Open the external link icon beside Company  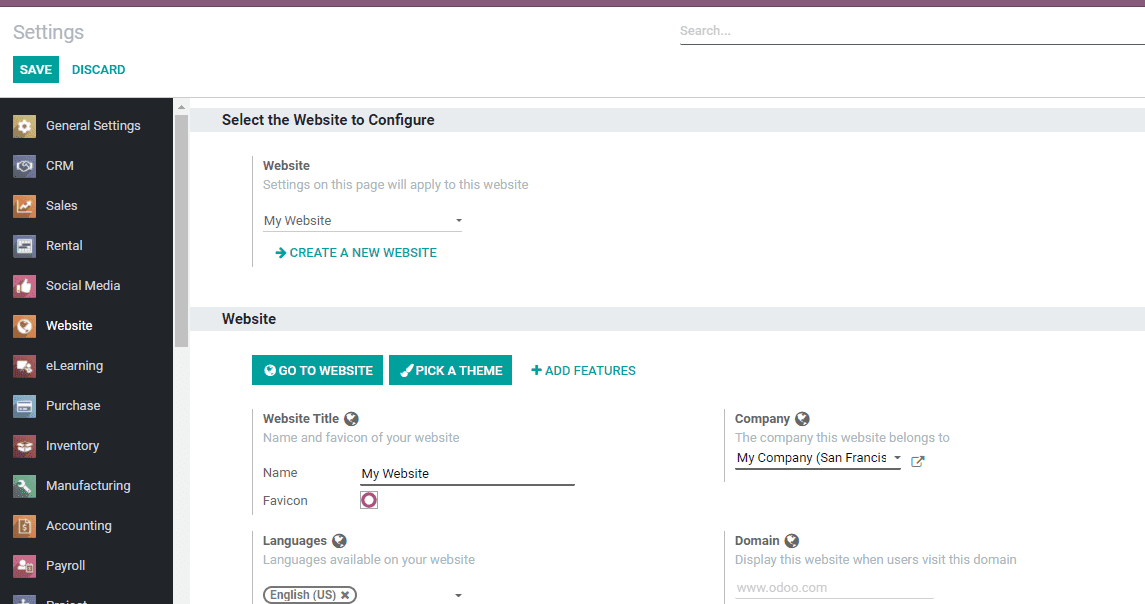918,461
